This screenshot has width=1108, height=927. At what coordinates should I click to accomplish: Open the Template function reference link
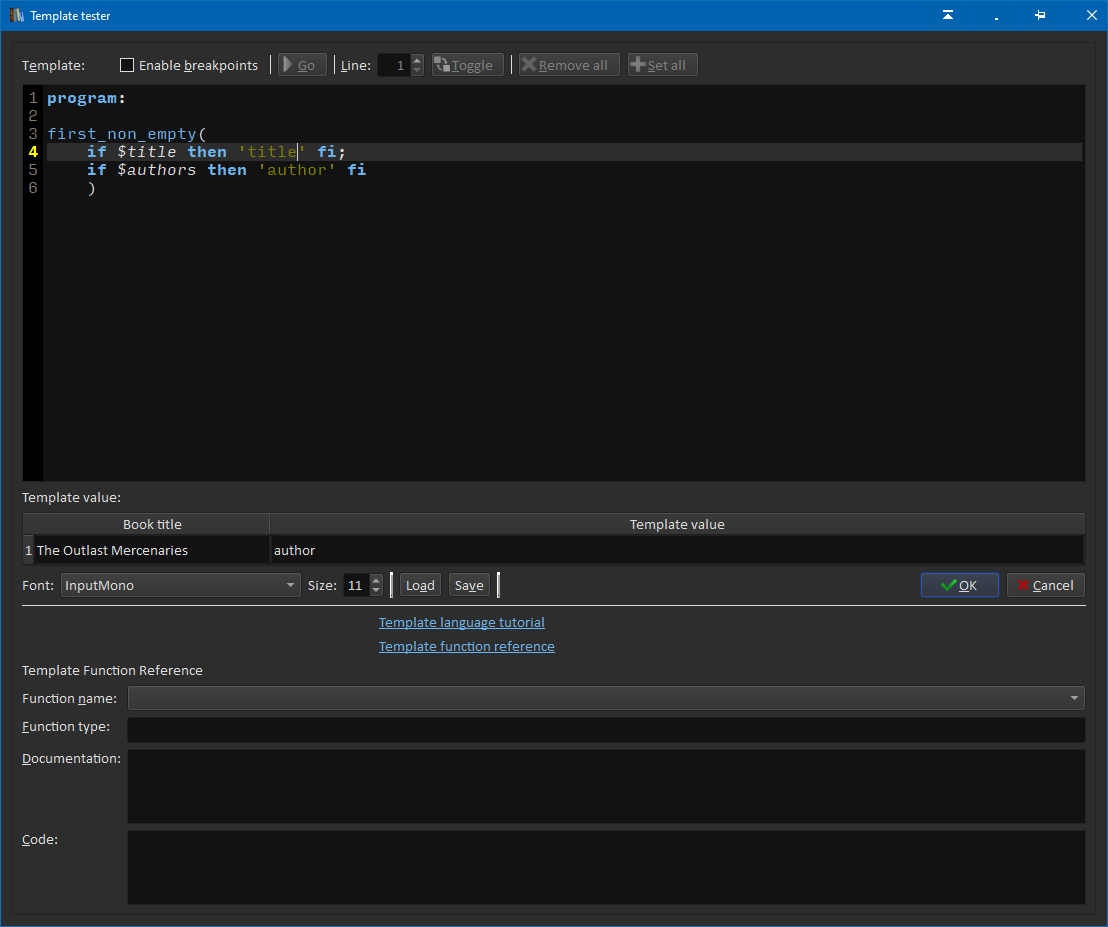click(x=466, y=646)
